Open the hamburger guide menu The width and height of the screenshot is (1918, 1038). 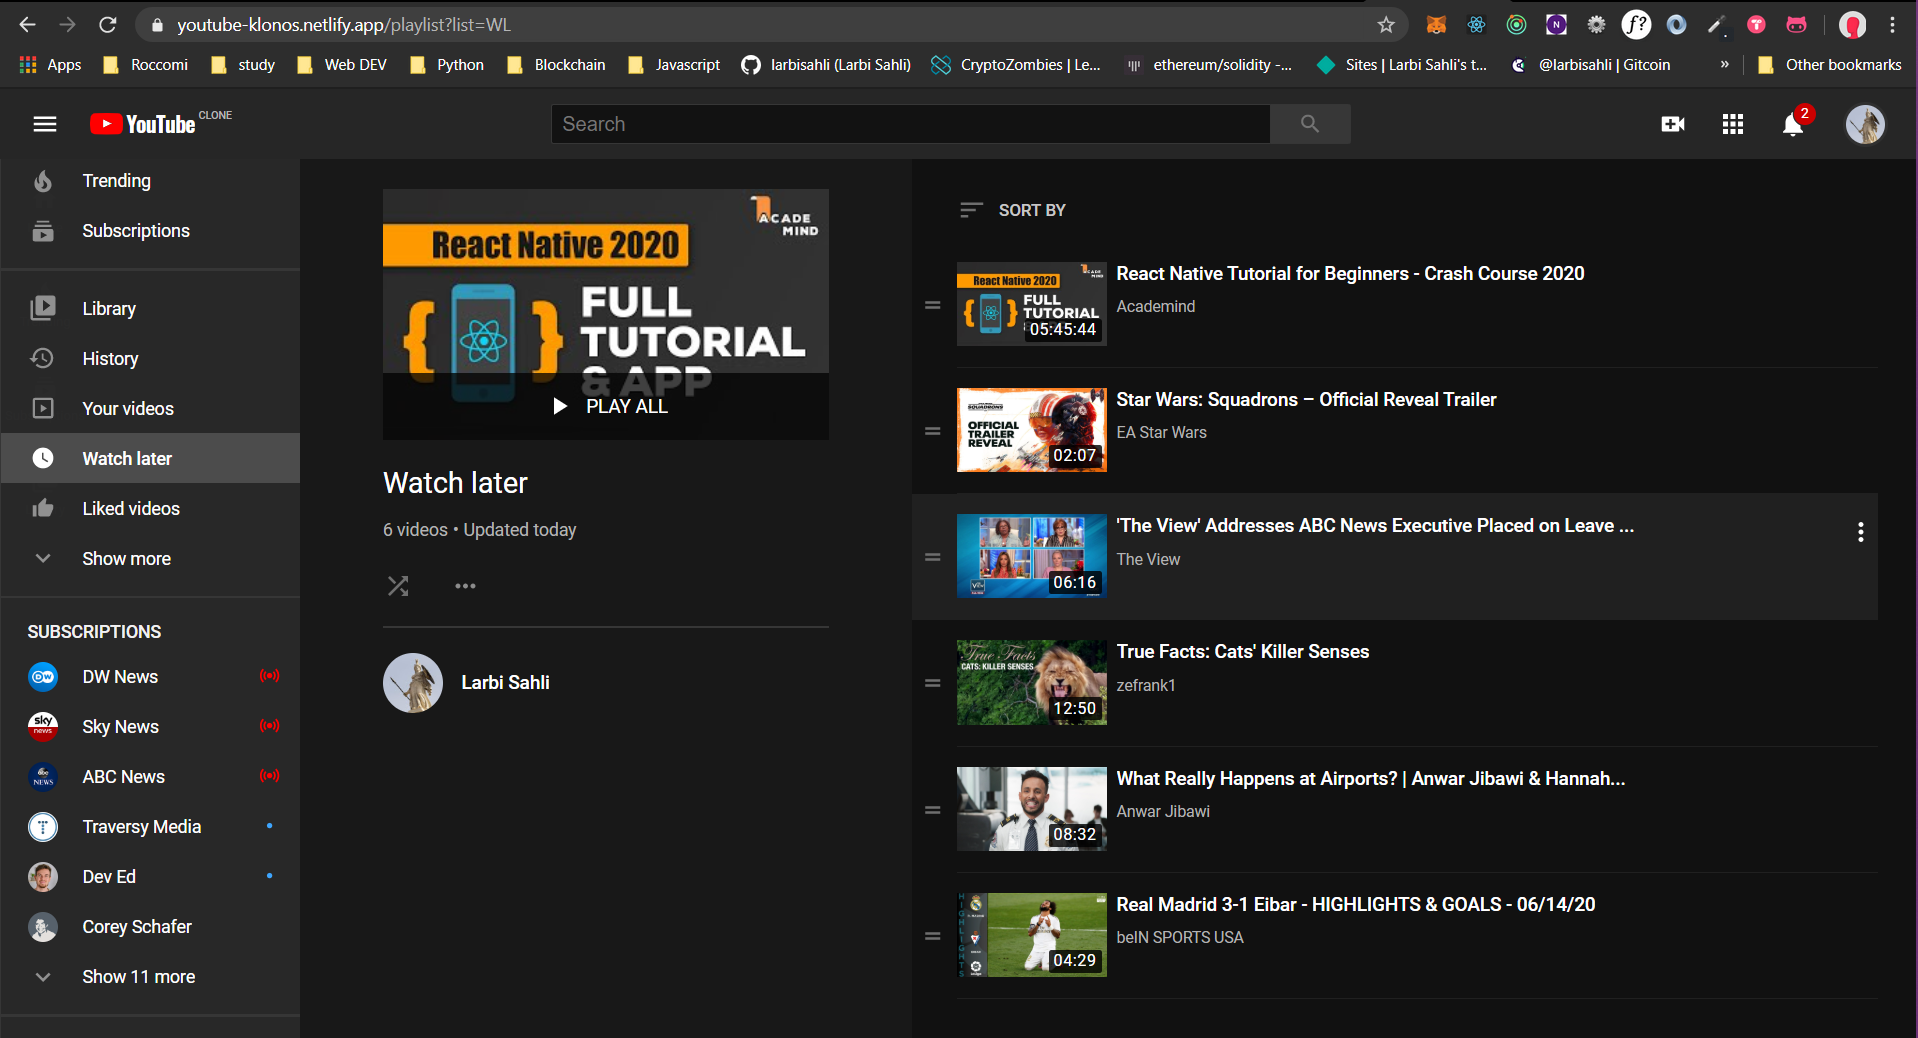tap(44, 124)
